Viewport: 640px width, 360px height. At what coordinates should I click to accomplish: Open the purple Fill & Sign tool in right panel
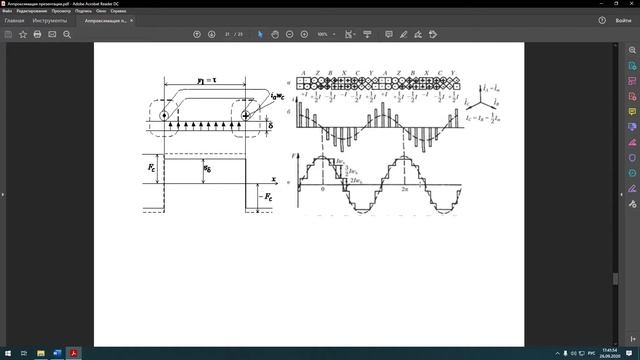[x=632, y=188]
